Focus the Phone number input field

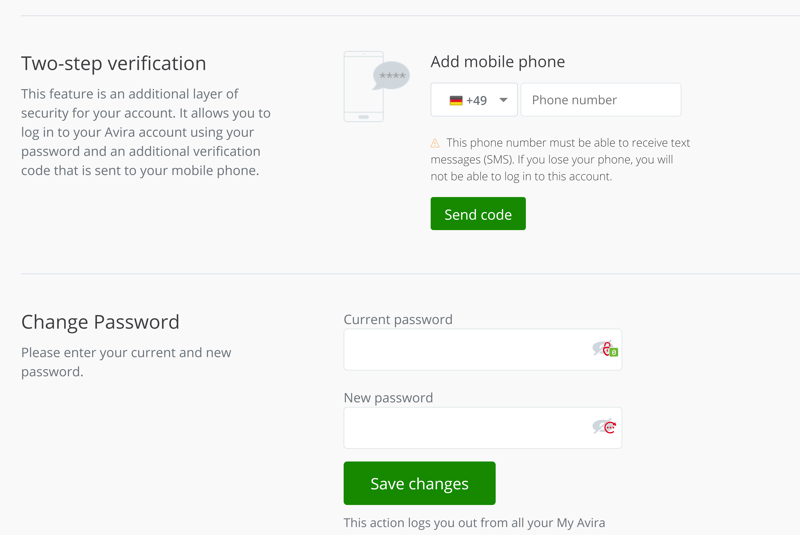coord(600,100)
